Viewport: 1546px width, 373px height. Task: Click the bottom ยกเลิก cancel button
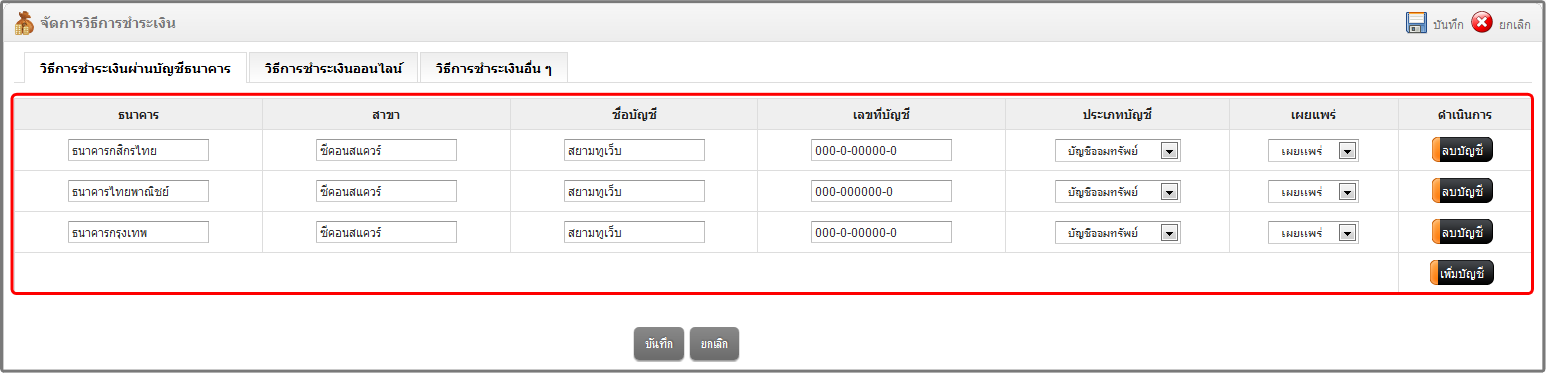click(714, 343)
